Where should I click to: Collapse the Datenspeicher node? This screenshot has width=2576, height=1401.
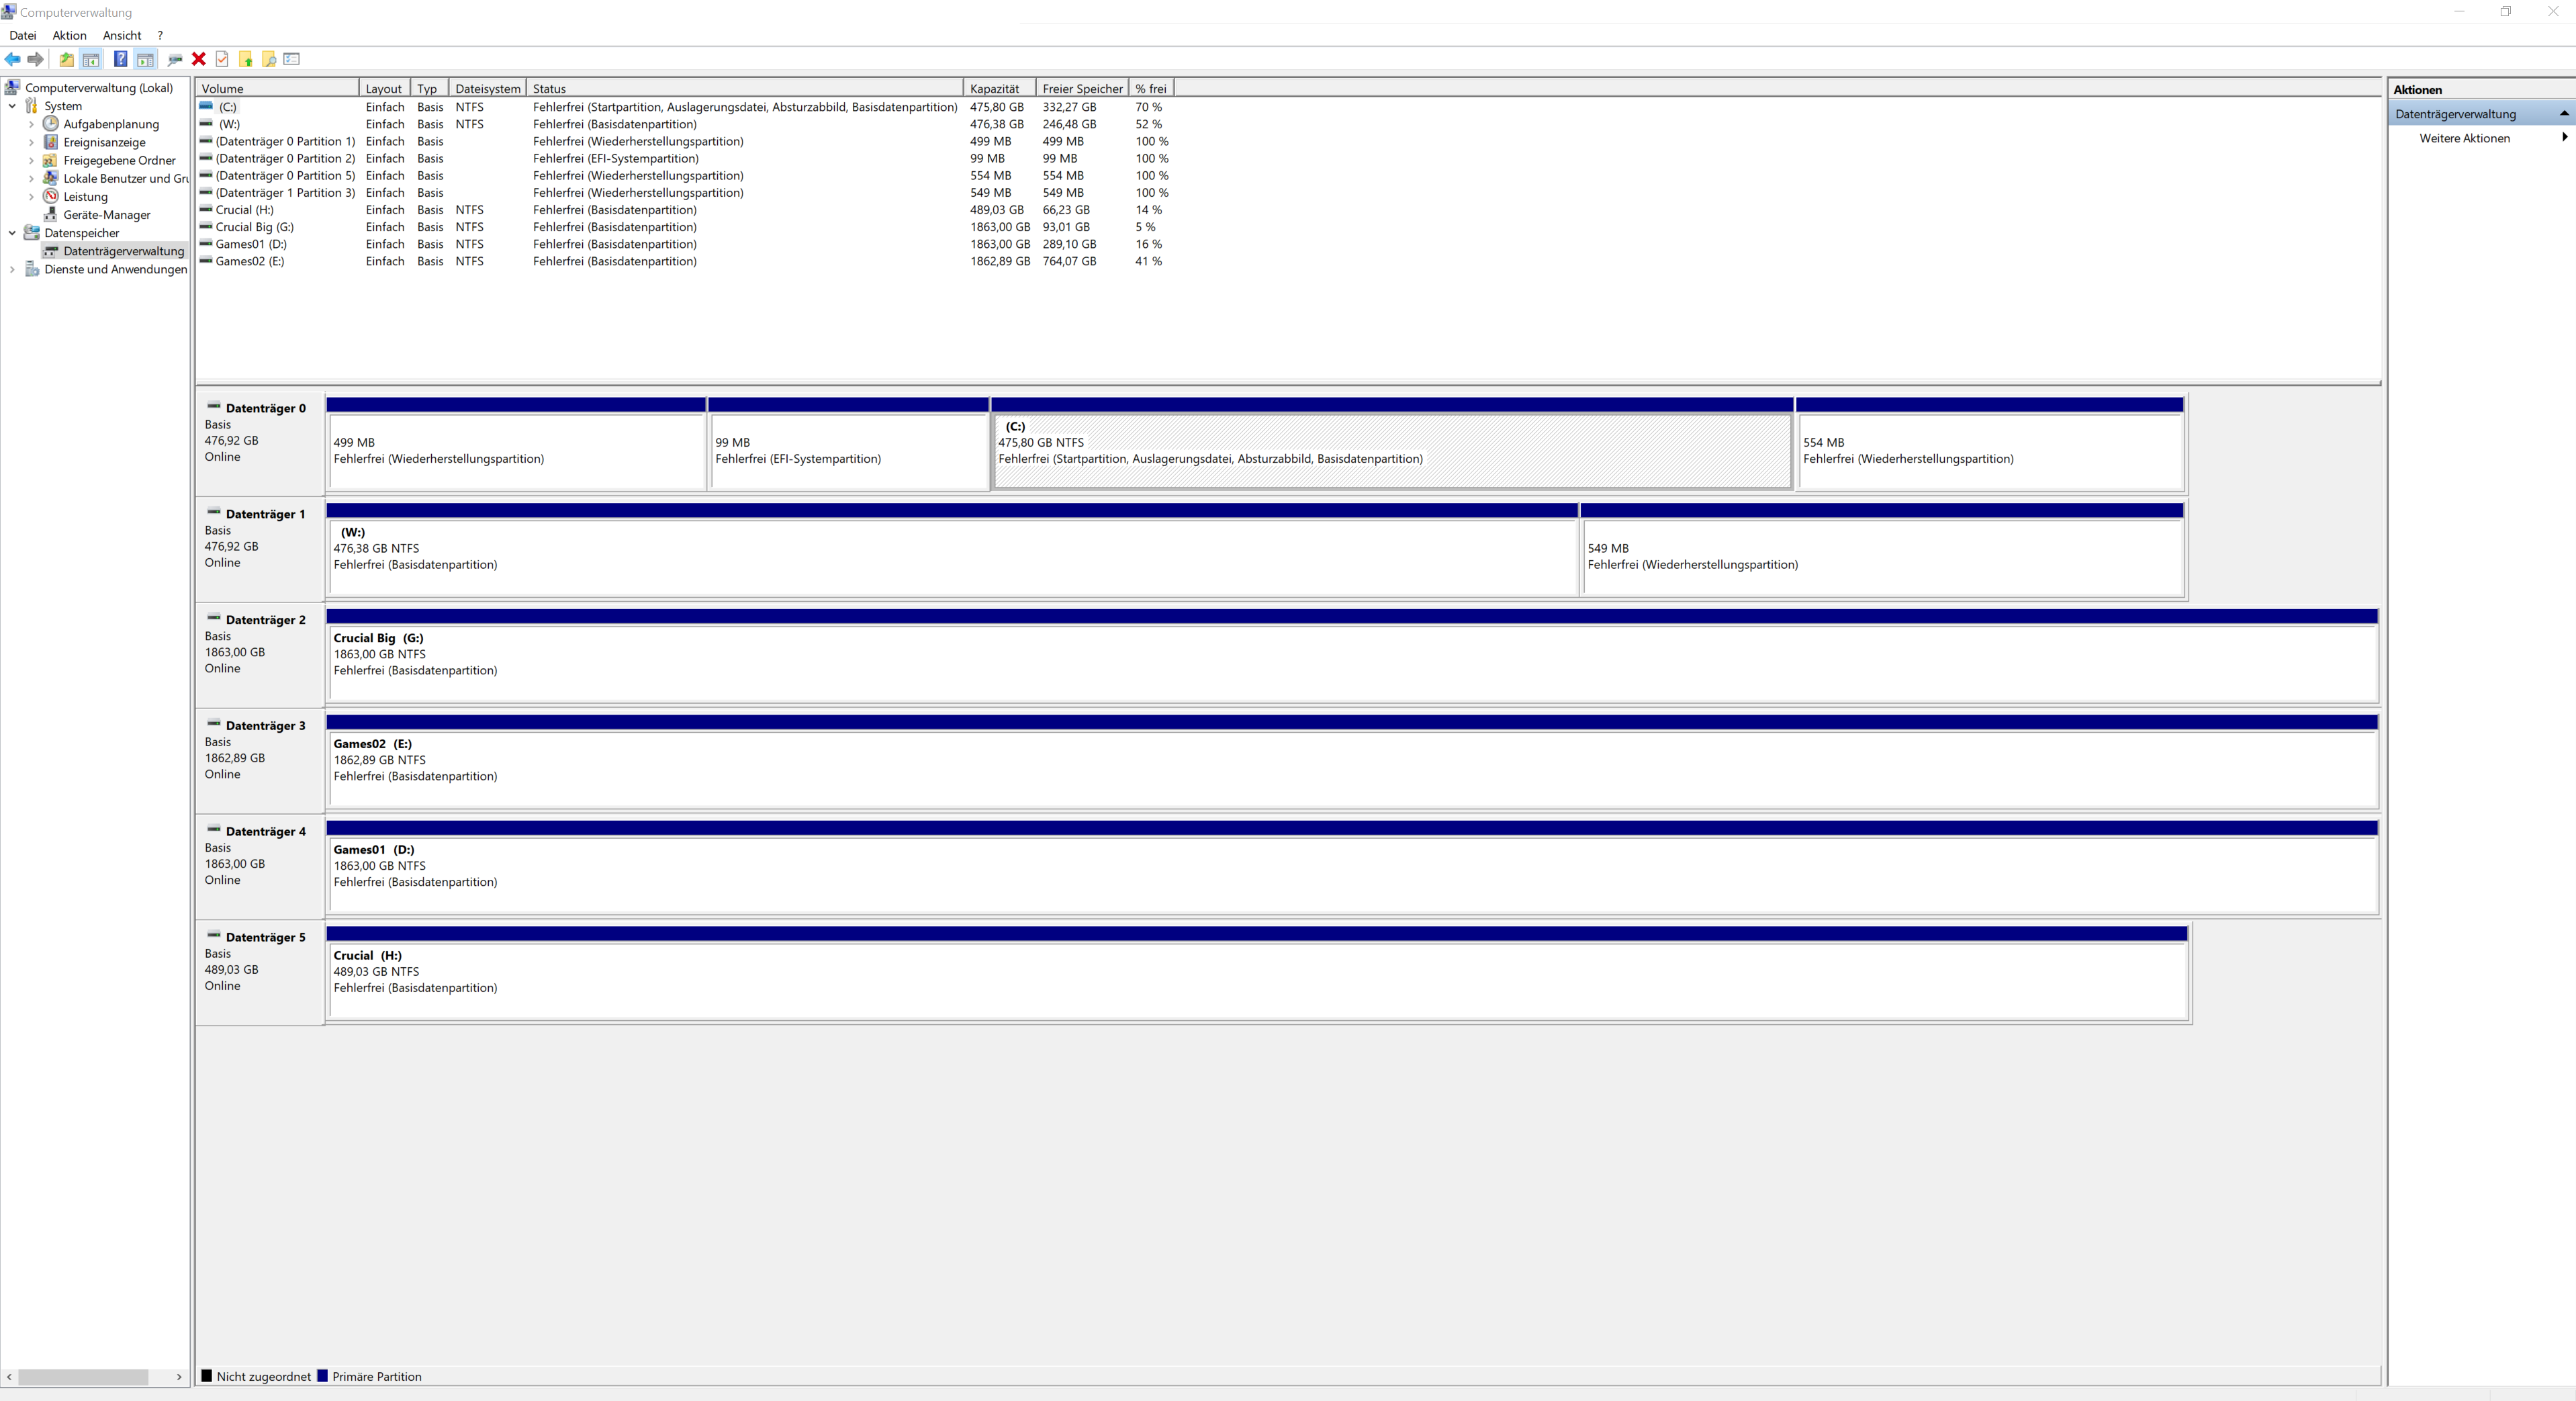point(12,233)
